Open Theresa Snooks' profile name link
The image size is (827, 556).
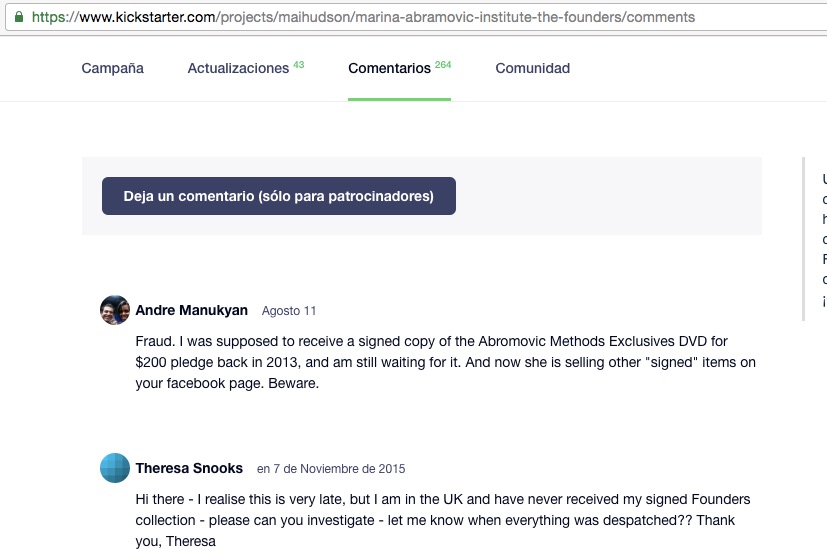[x=189, y=468]
